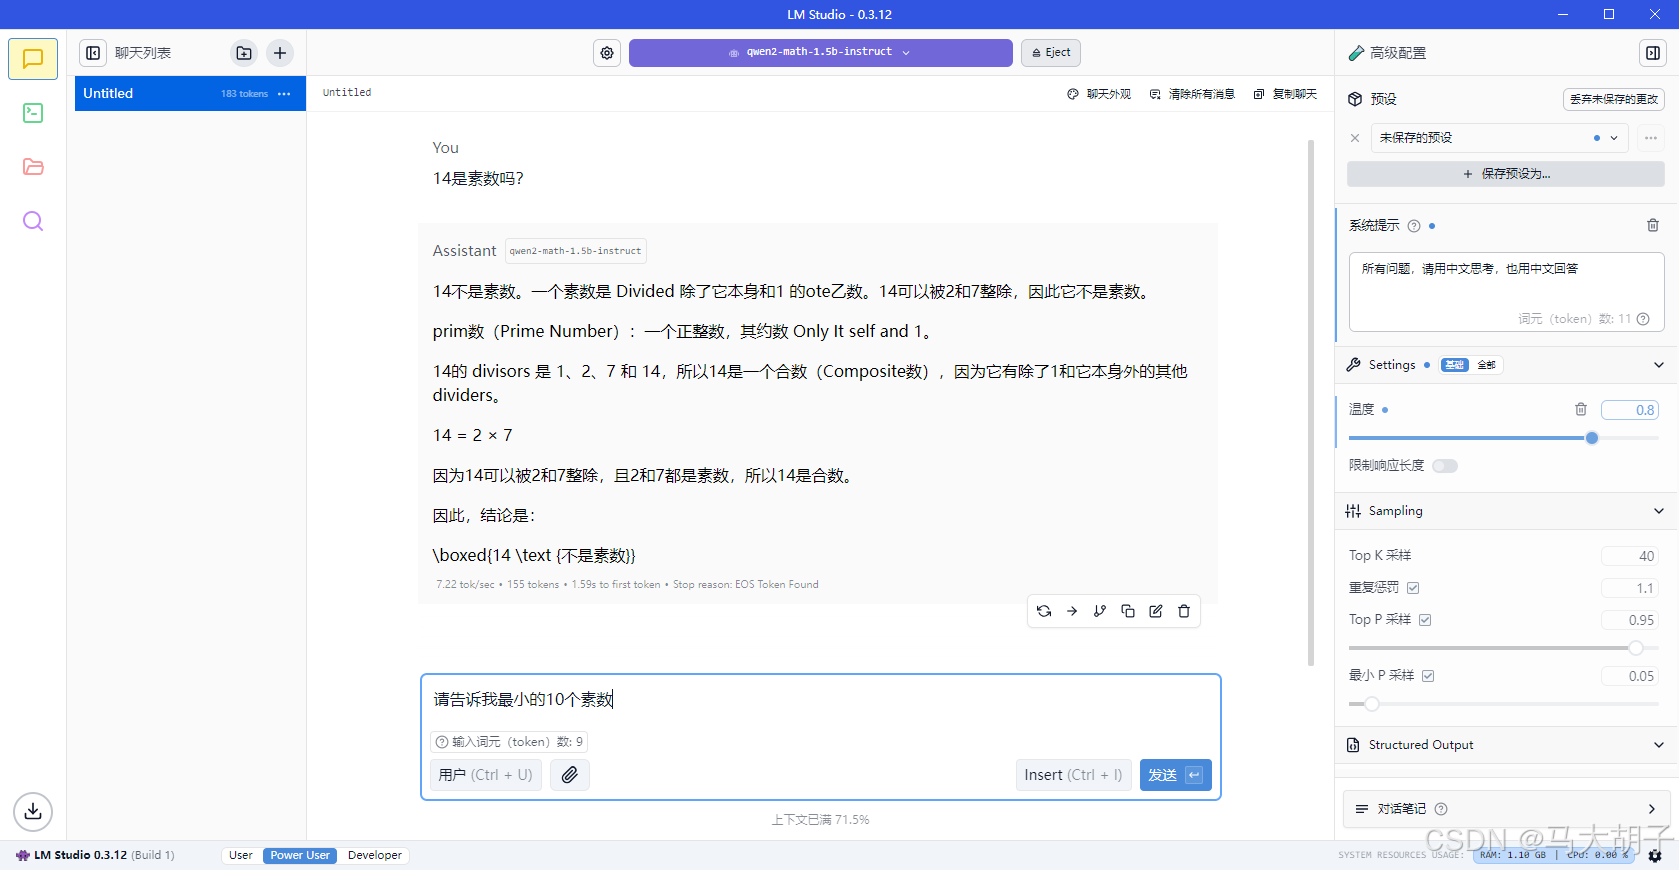Attach a file with the paperclip

pos(569,775)
